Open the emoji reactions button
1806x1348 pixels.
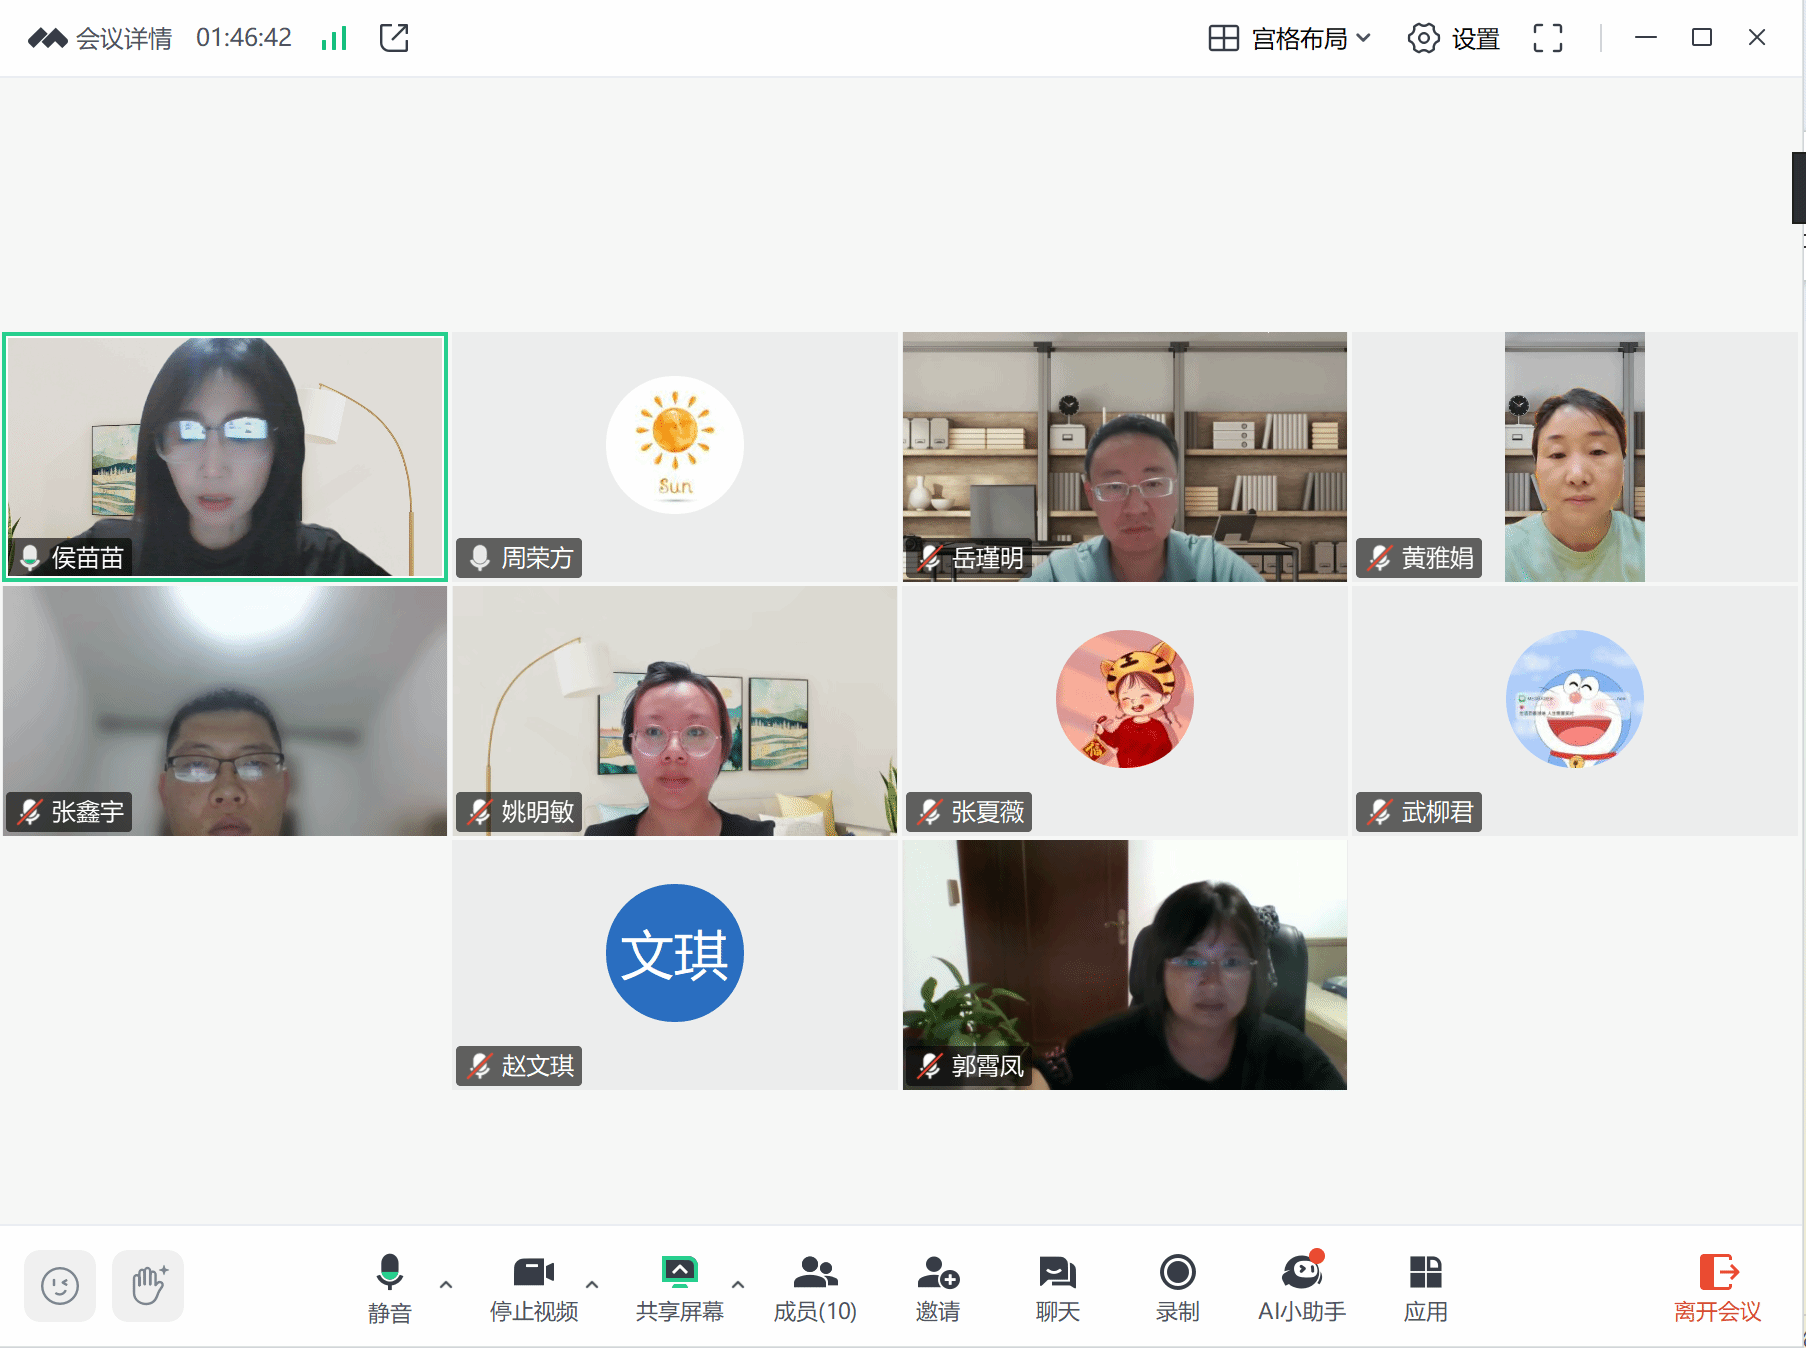click(60, 1285)
